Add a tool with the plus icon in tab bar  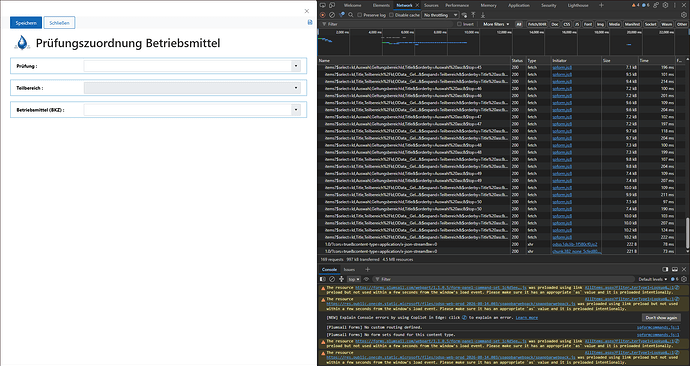tap(601, 5)
